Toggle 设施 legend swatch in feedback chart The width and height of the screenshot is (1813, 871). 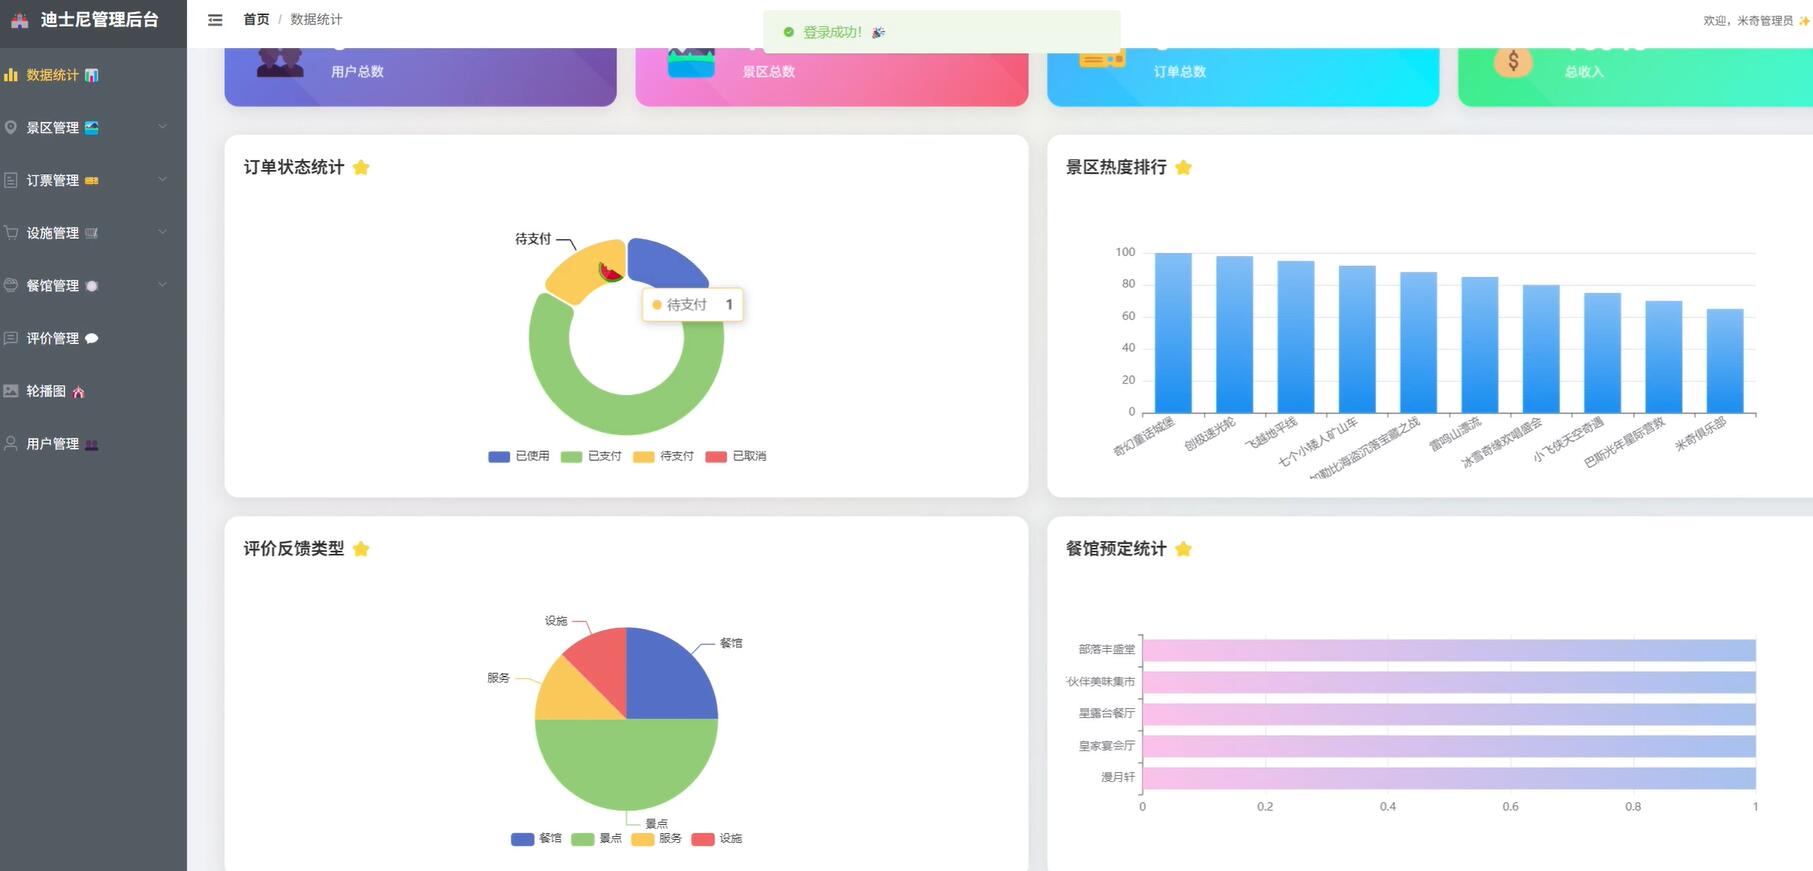703,839
